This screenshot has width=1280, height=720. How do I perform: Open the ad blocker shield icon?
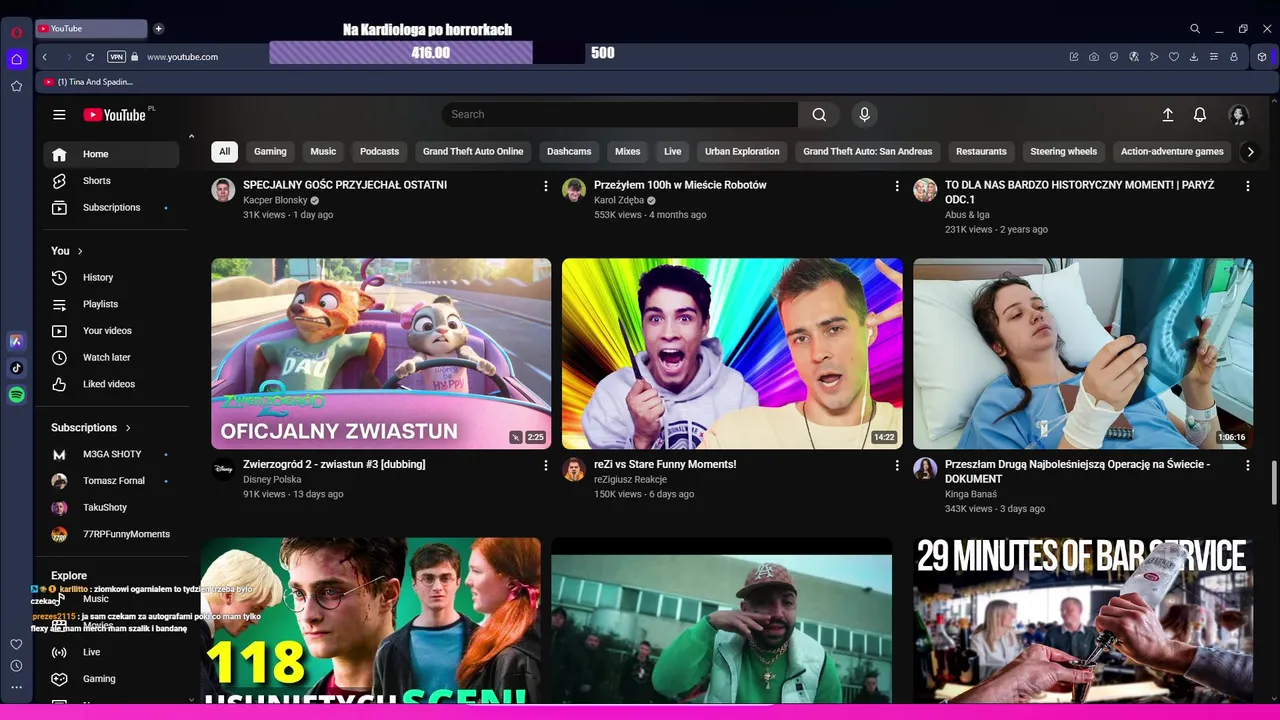click(x=1114, y=57)
